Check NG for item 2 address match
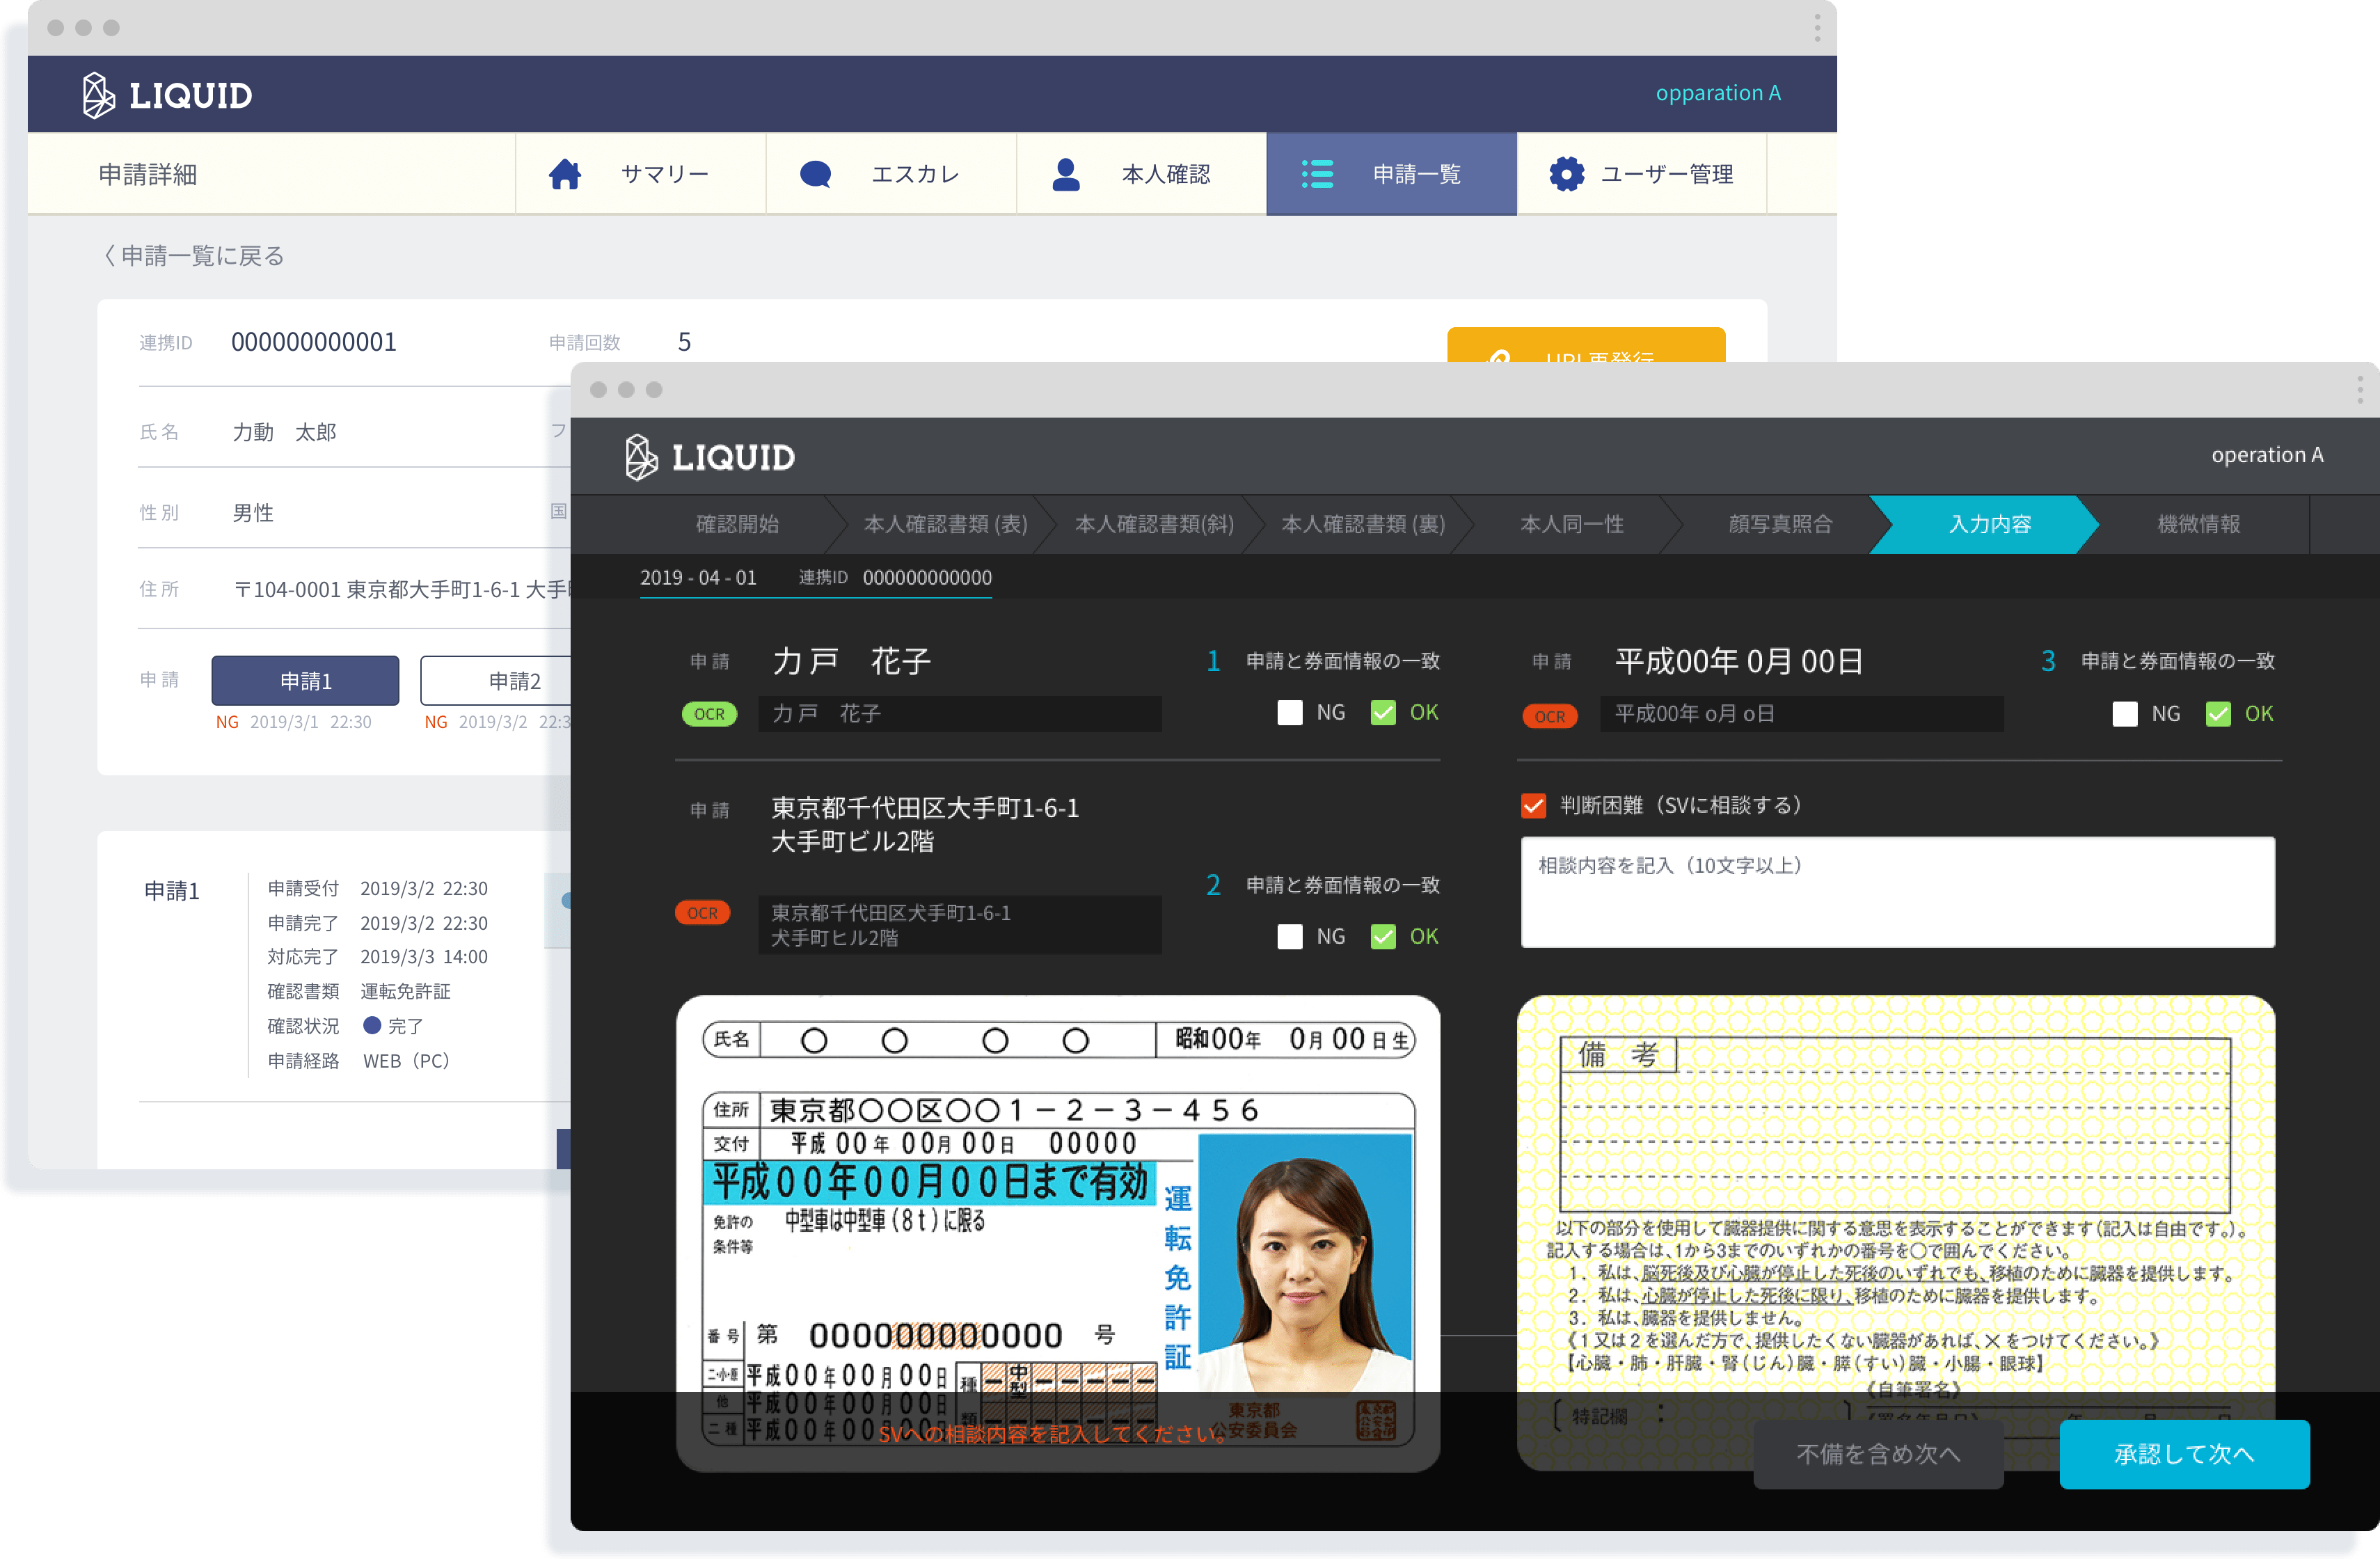Viewport: 2380px width, 1559px height. point(1289,937)
